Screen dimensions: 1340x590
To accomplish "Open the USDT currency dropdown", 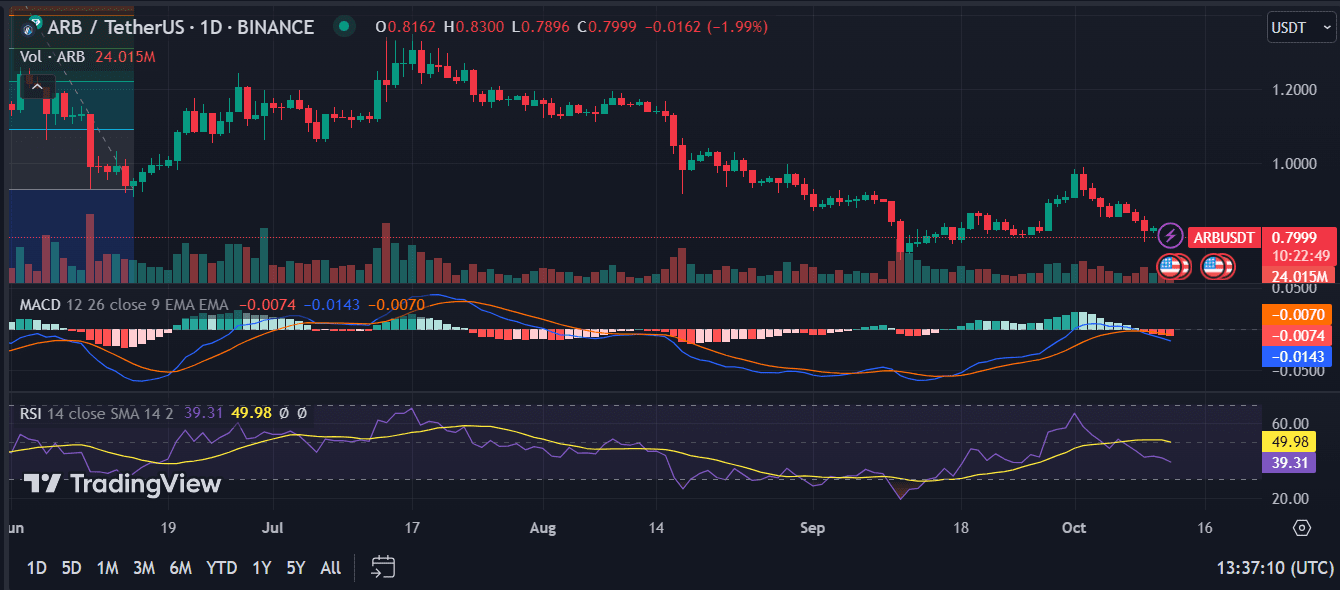I will click(1302, 27).
